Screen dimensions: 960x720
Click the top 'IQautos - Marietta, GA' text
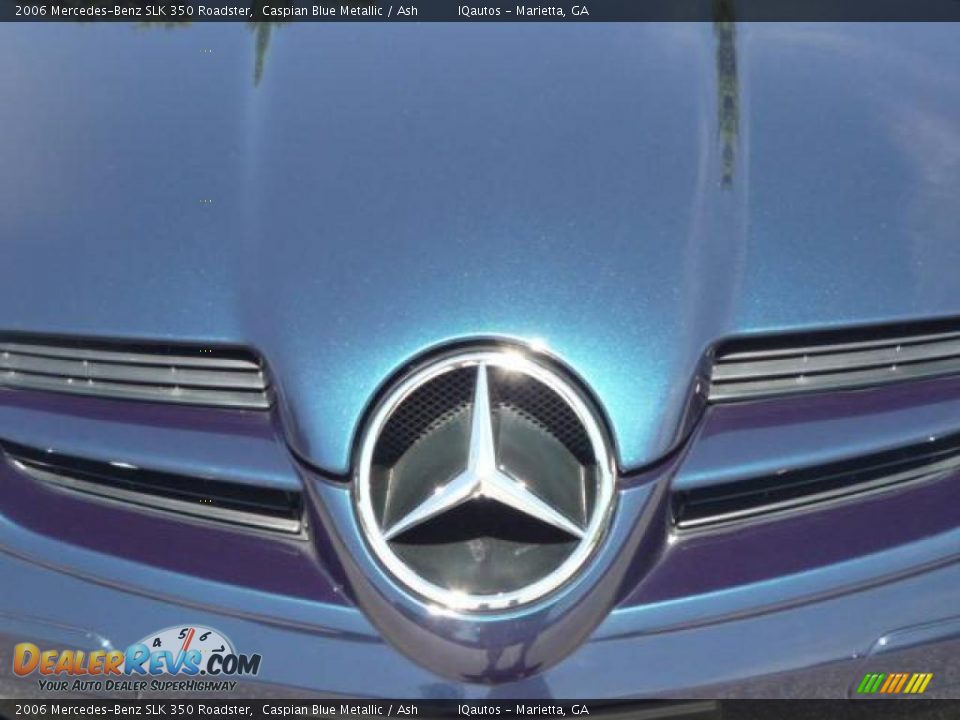[x=523, y=10]
